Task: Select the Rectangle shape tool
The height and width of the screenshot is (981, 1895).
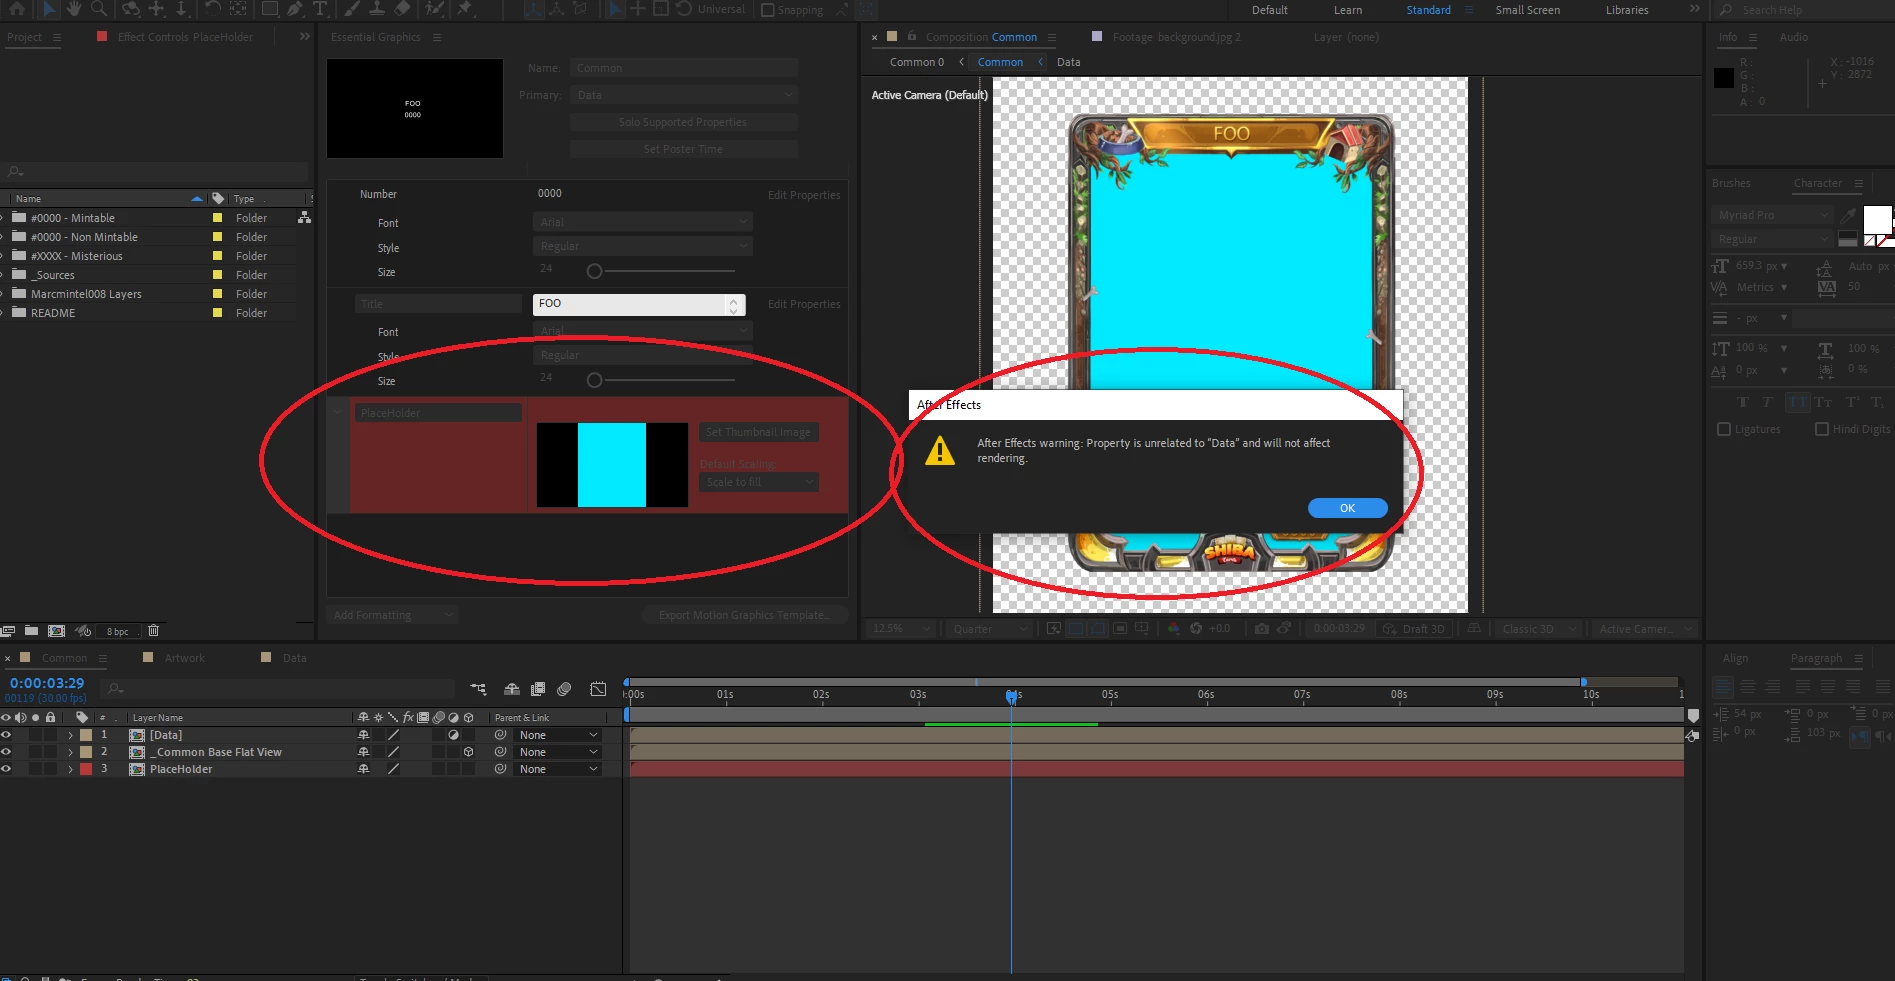Action: (x=270, y=8)
